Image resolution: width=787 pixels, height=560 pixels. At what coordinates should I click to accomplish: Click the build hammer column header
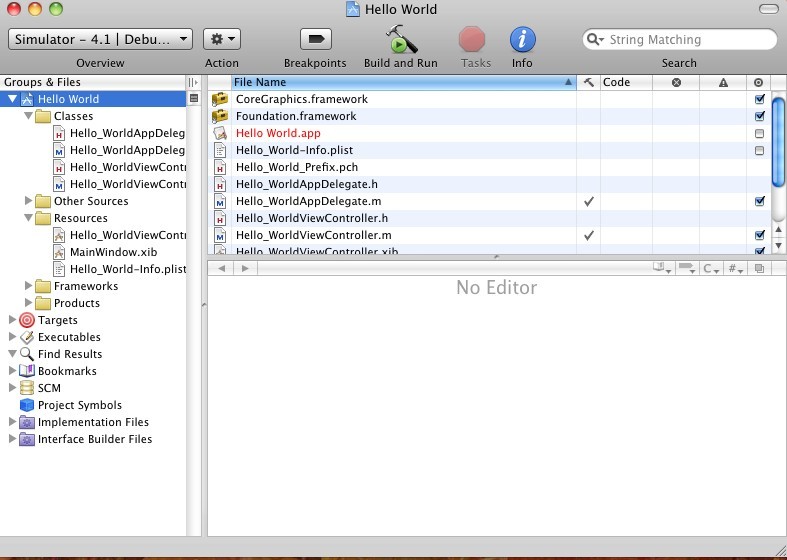tap(588, 82)
